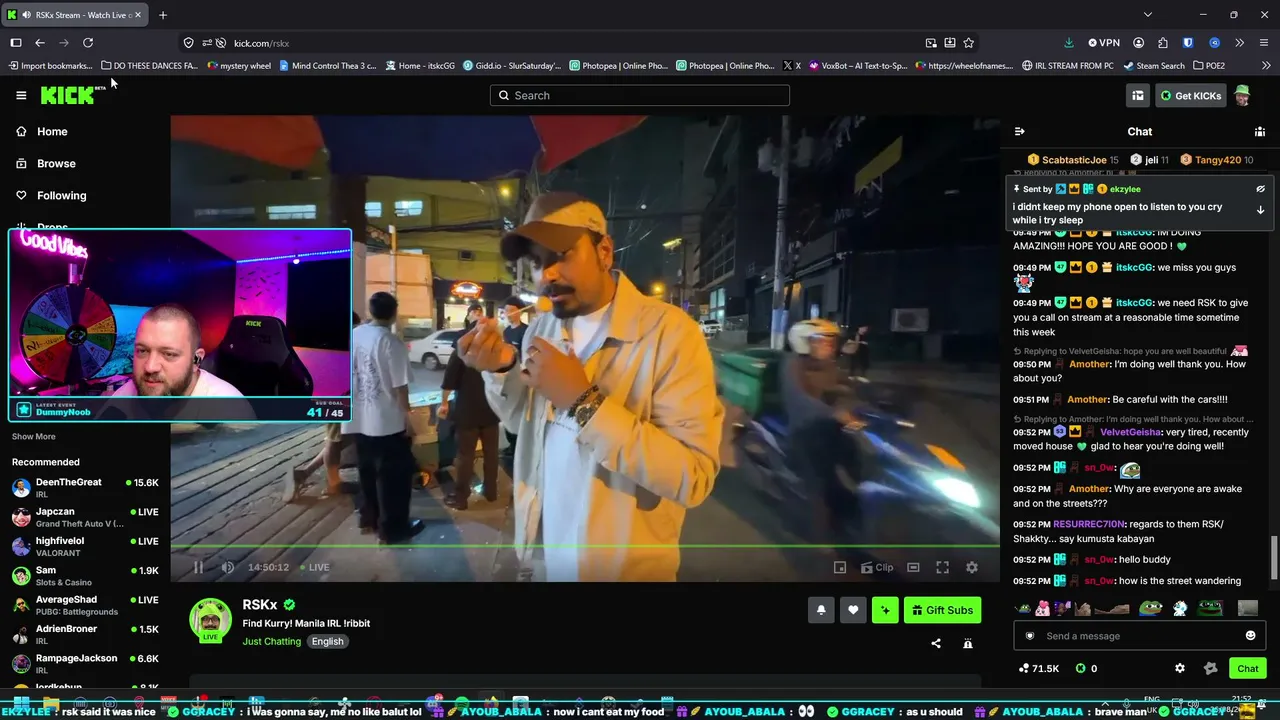Open Browse in the sidebar
Viewport: 1280px width, 720px height.
(x=46, y=163)
